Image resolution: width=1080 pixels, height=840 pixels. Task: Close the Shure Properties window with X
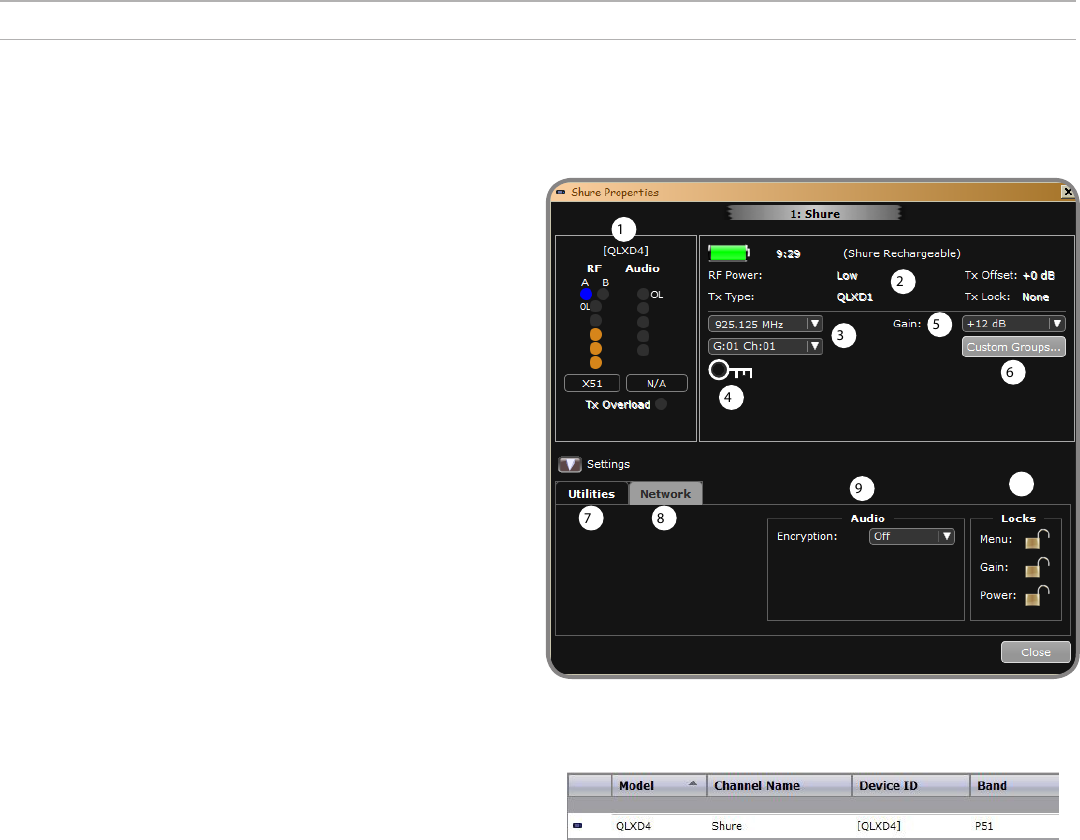click(1068, 192)
